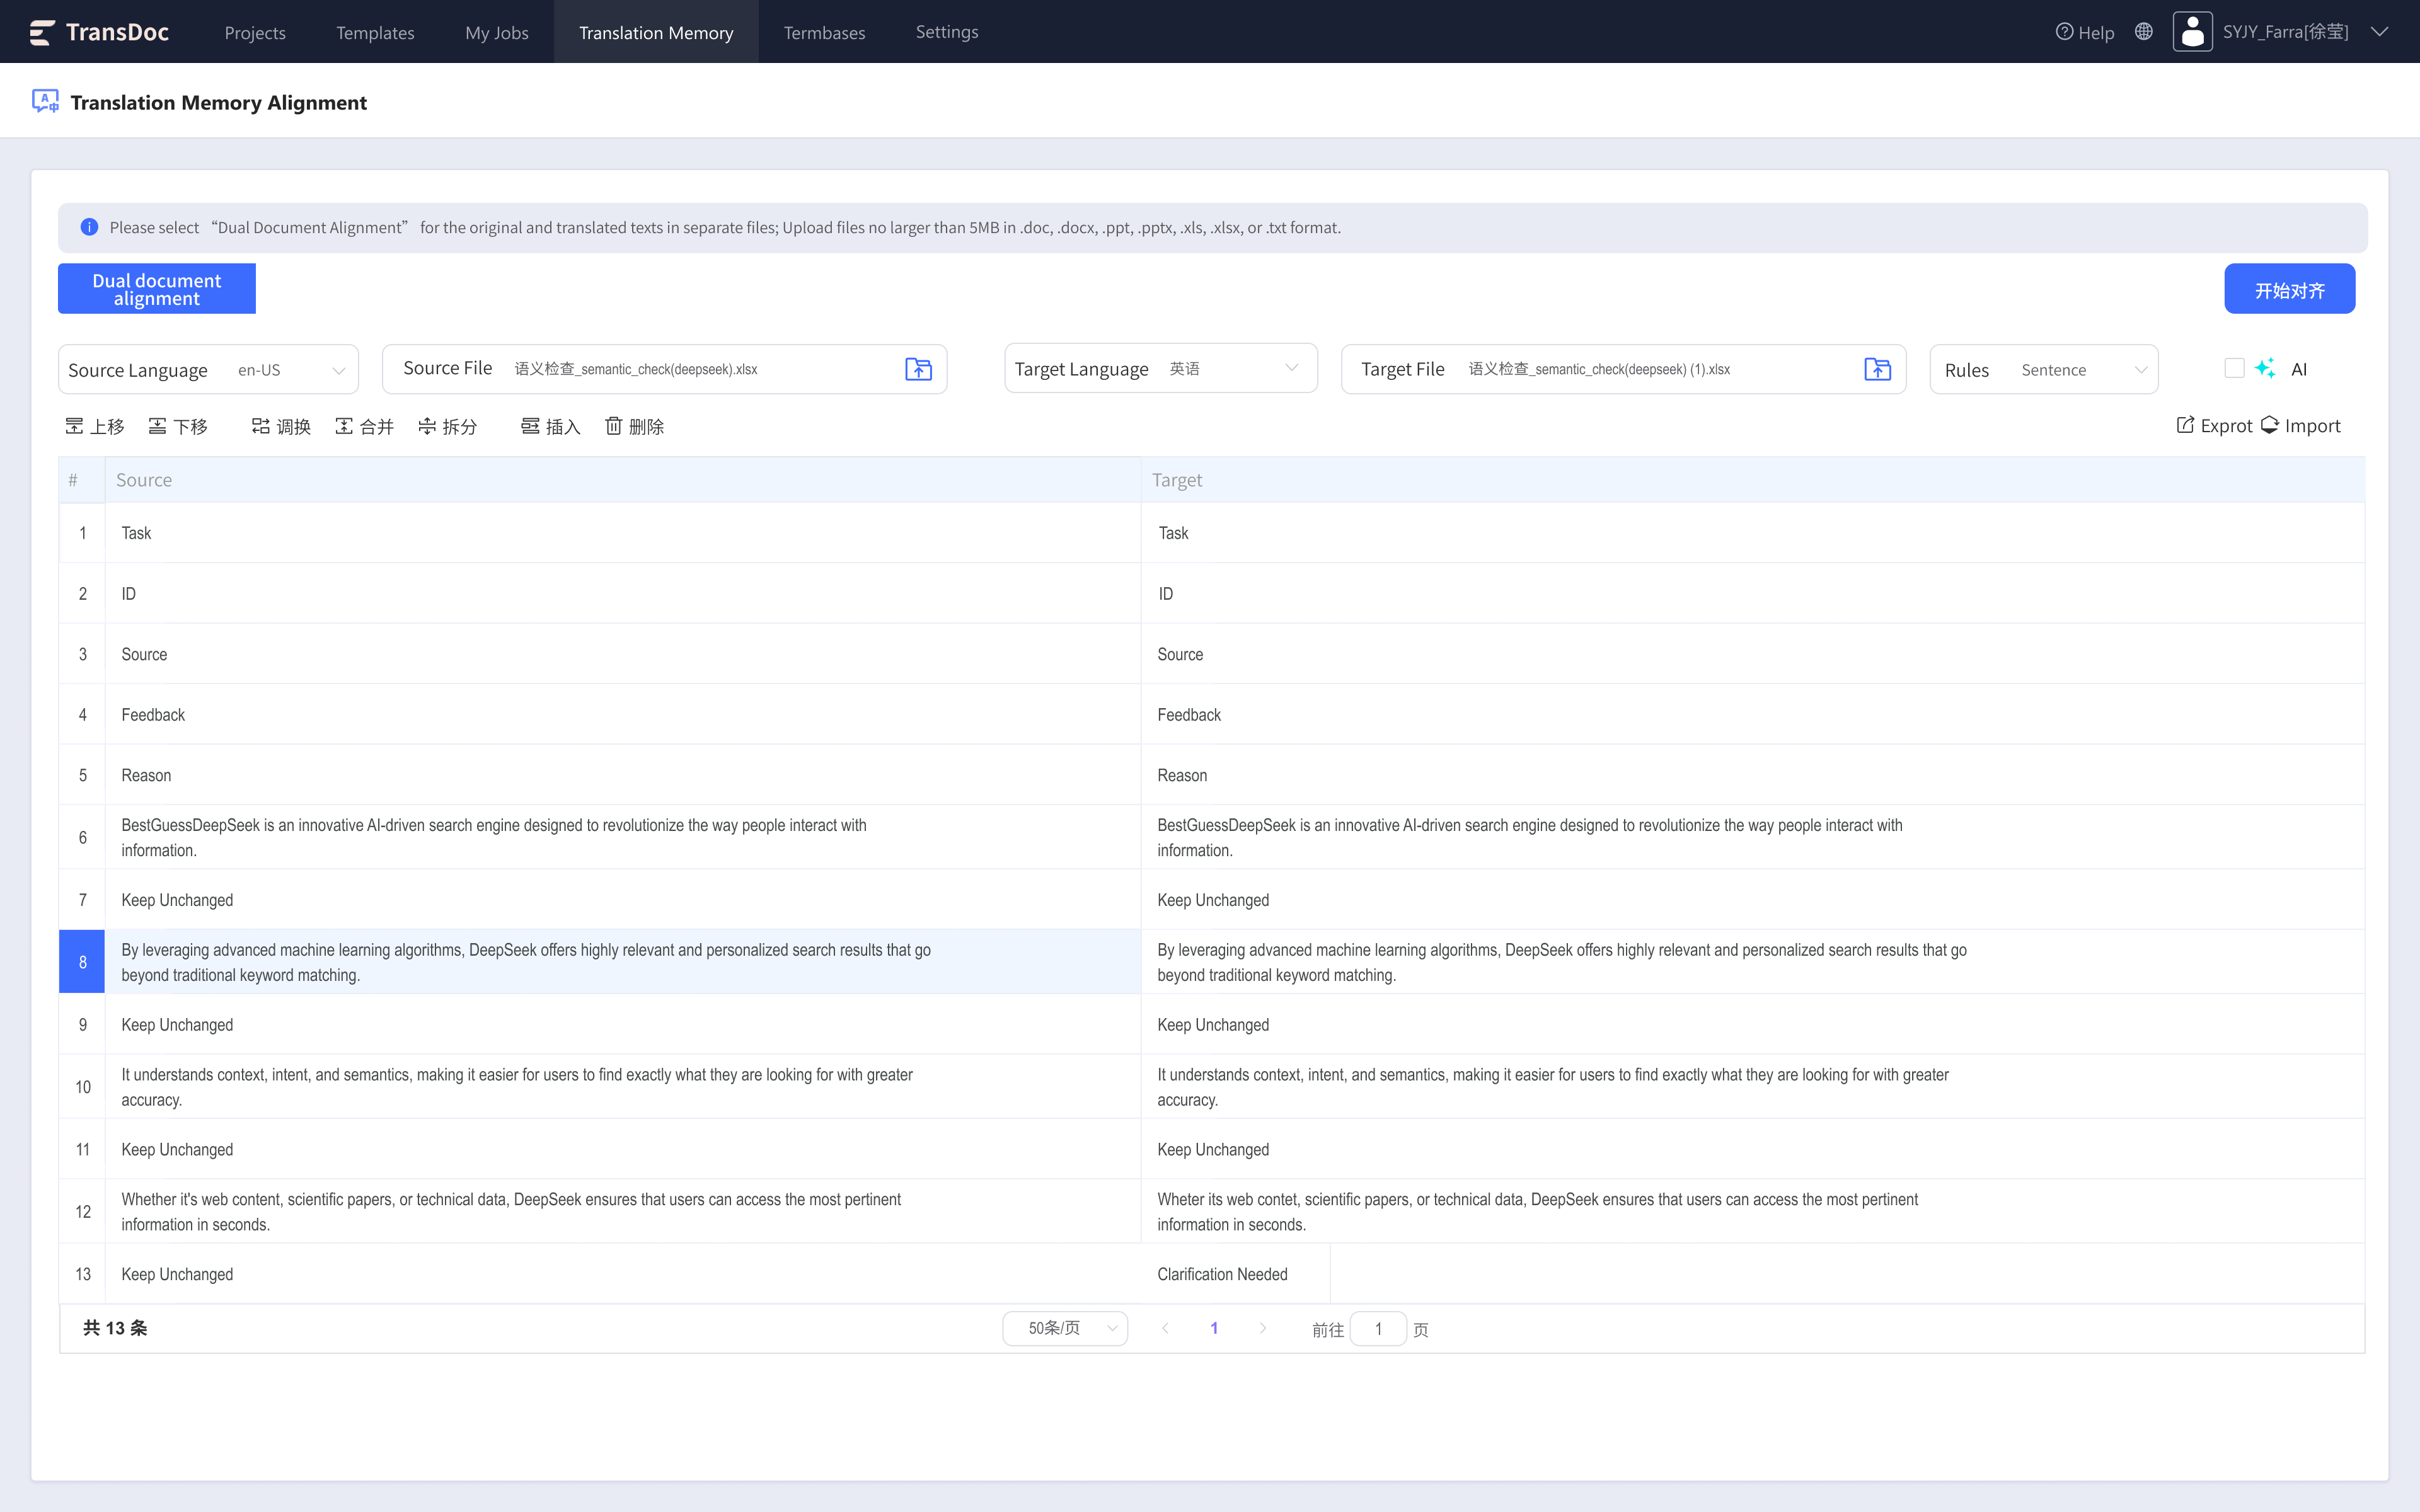Viewport: 2420px width, 1512px height.
Task: Click the 插入 insert tool
Action: (x=551, y=427)
